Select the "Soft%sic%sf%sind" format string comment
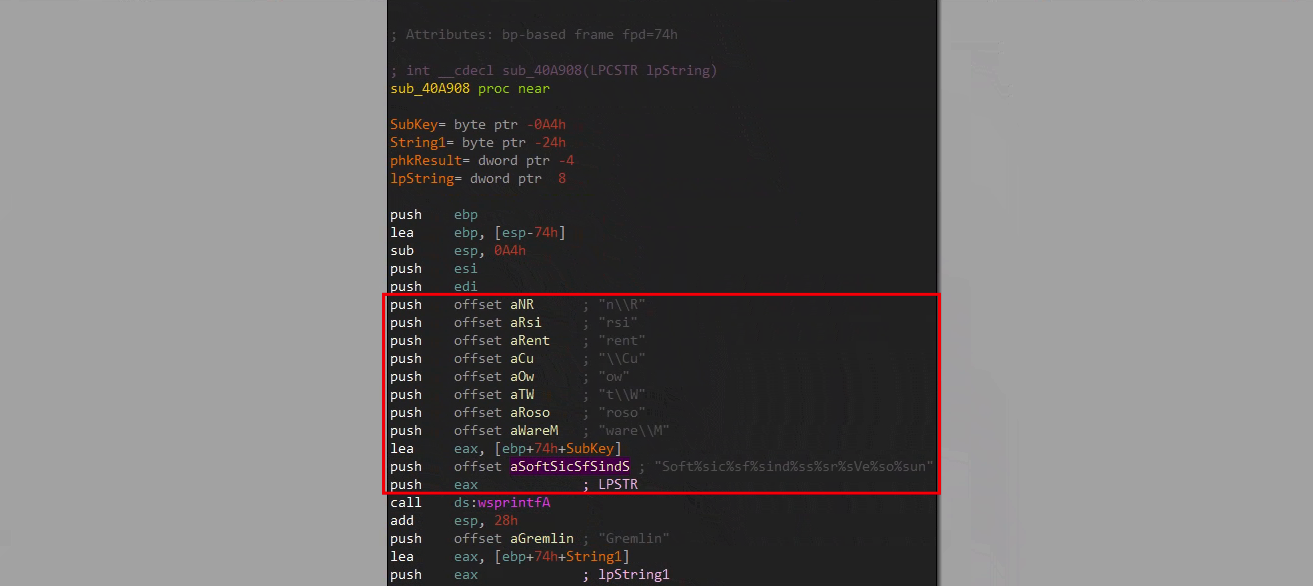The image size is (1313, 586). (x=794, y=467)
